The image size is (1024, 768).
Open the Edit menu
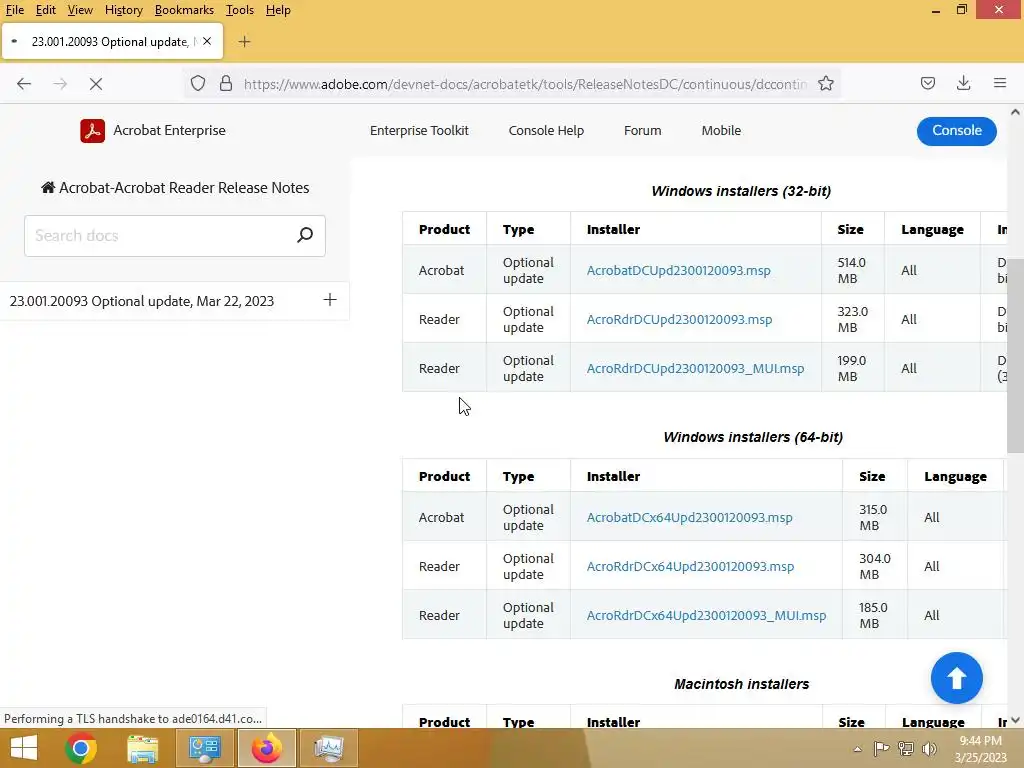click(45, 10)
